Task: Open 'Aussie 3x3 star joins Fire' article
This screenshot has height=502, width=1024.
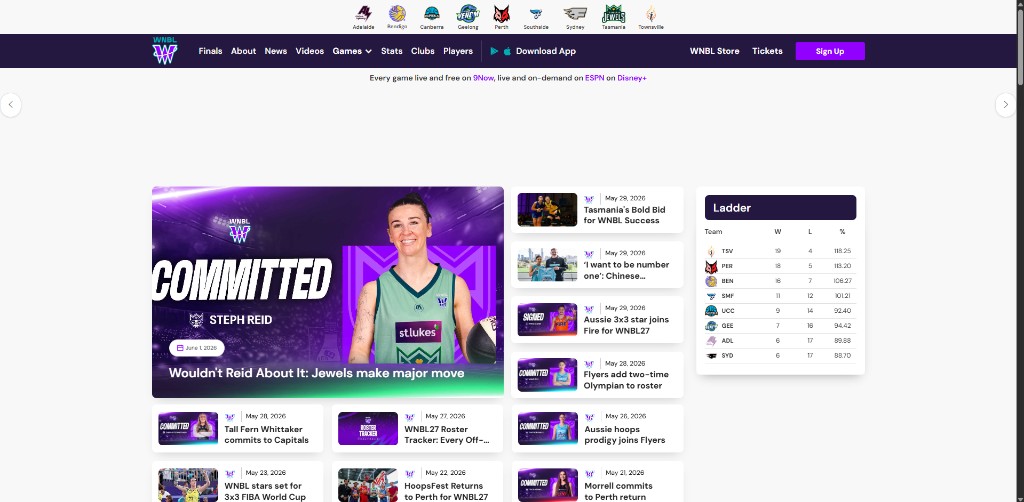Action: (598, 319)
